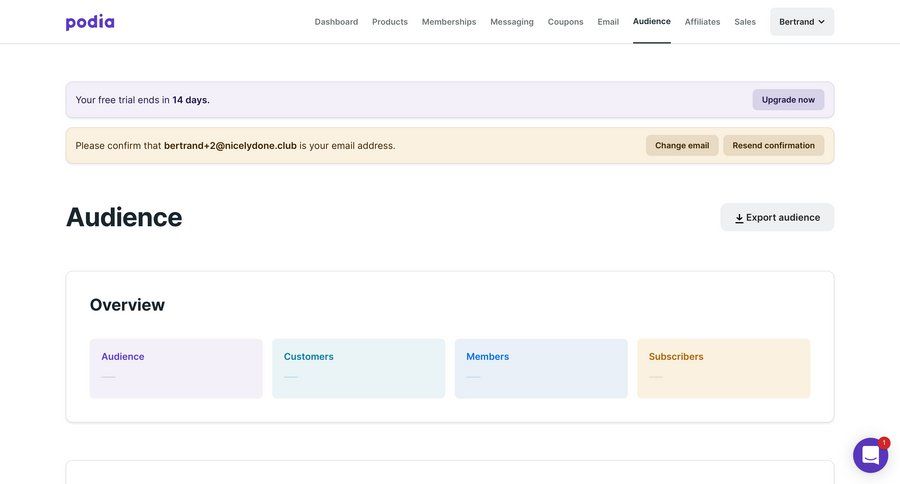Click the Upgrade now button
This screenshot has height=484, width=900.
[x=788, y=100]
